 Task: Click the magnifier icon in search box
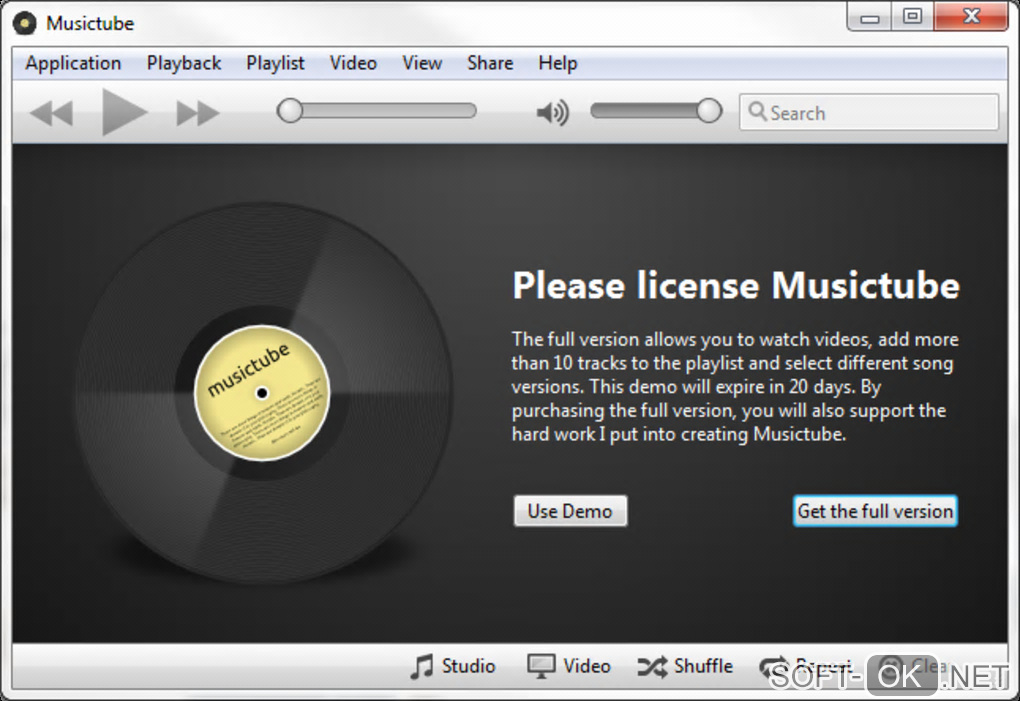click(x=757, y=111)
